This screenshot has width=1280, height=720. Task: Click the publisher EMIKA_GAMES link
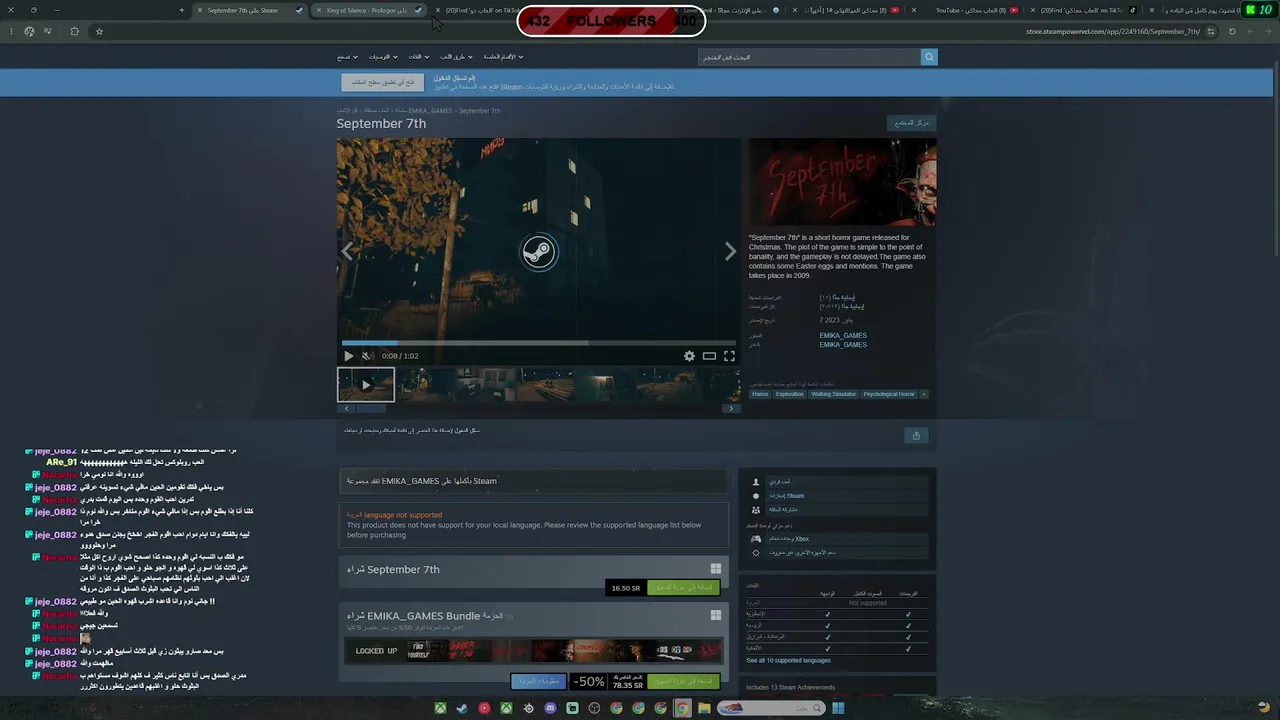pos(843,345)
